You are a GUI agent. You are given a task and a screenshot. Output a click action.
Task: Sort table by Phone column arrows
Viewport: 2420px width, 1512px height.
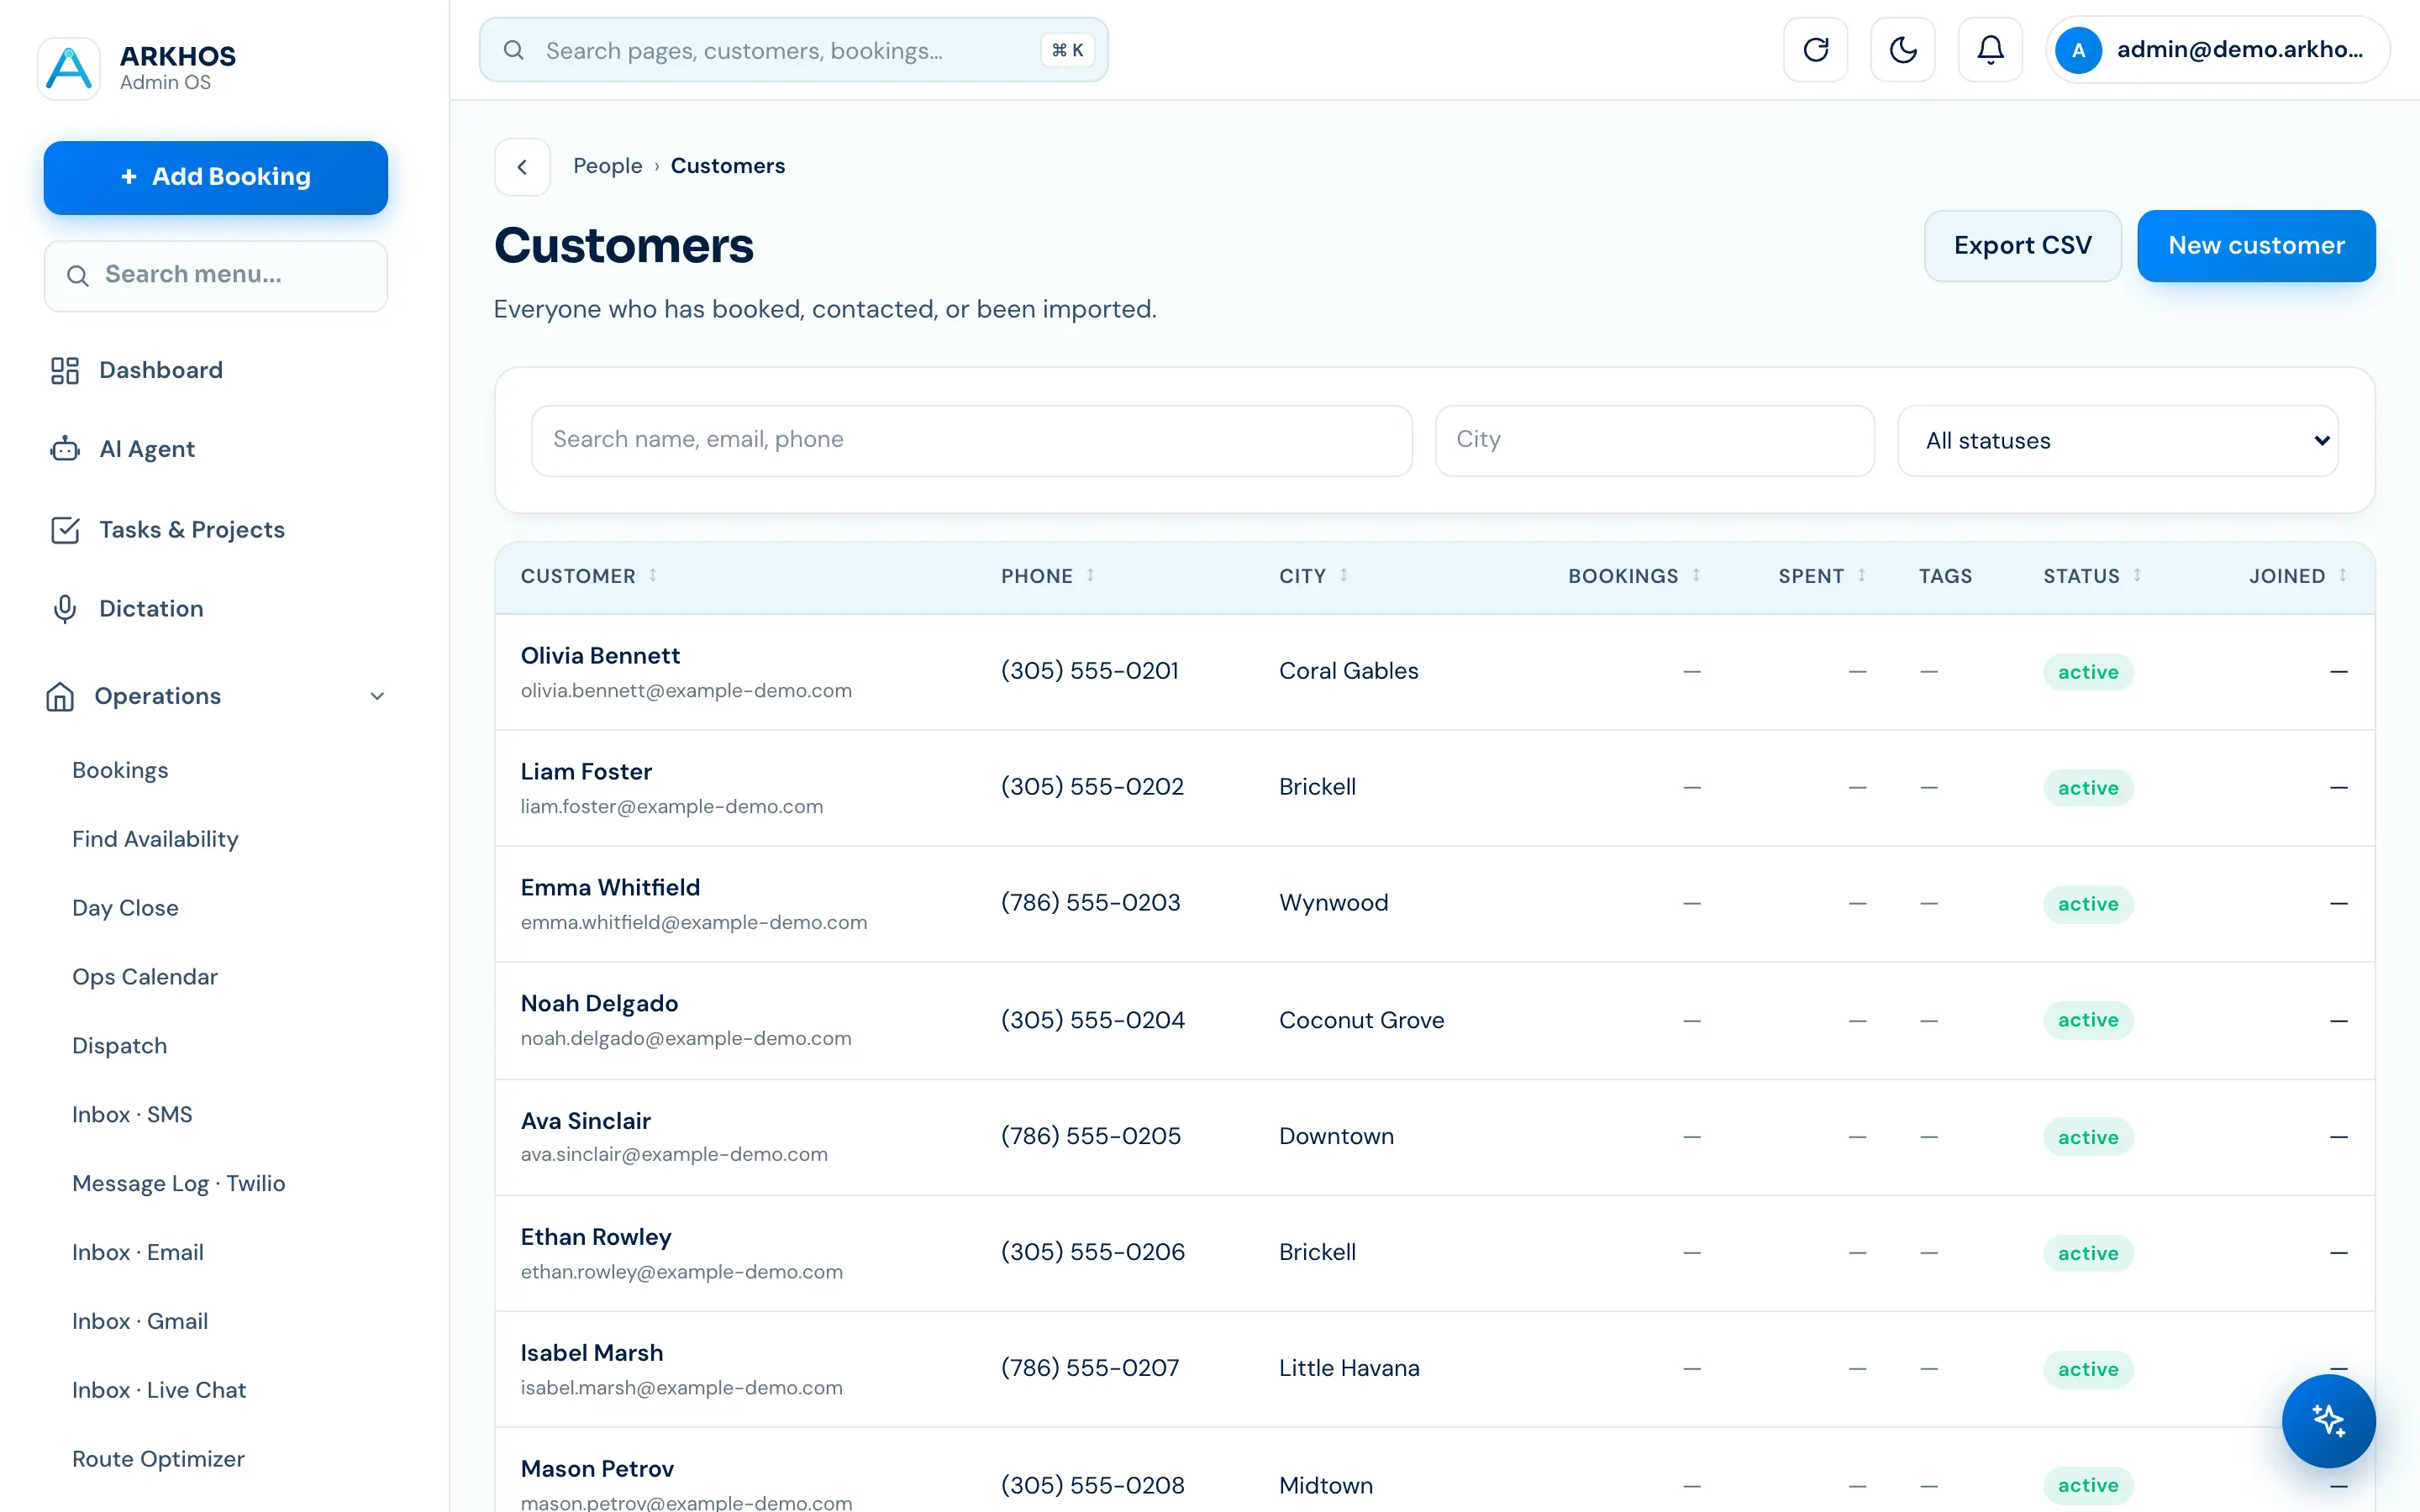pyautogui.click(x=1090, y=575)
